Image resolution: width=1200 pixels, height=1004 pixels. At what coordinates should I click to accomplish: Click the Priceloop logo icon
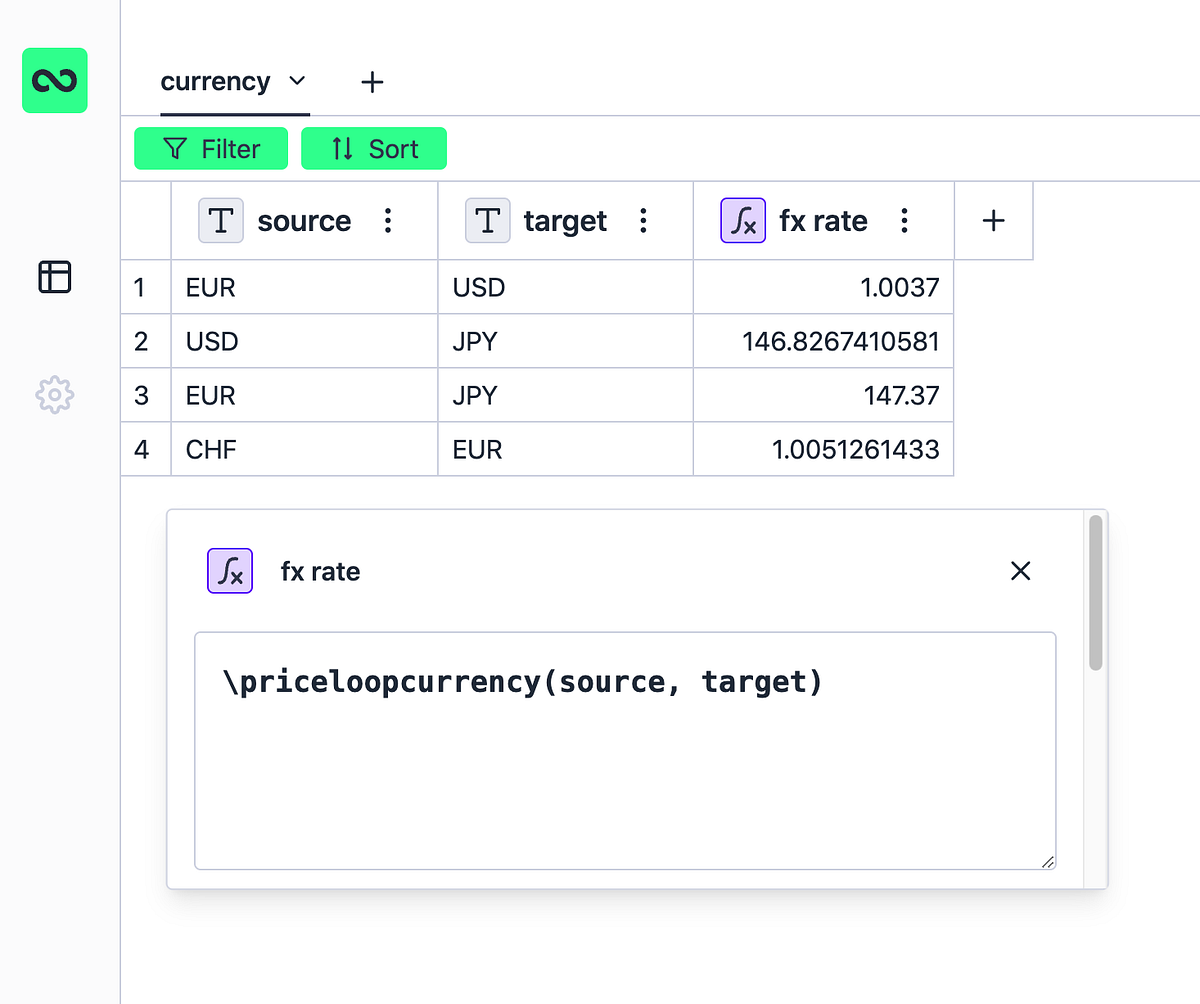54,80
